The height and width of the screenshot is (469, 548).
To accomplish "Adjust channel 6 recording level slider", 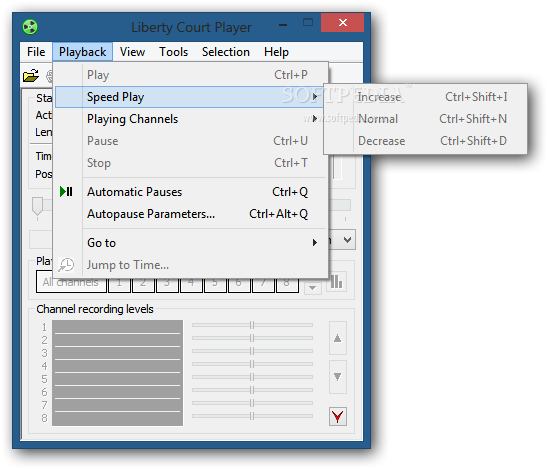I will click(x=252, y=390).
